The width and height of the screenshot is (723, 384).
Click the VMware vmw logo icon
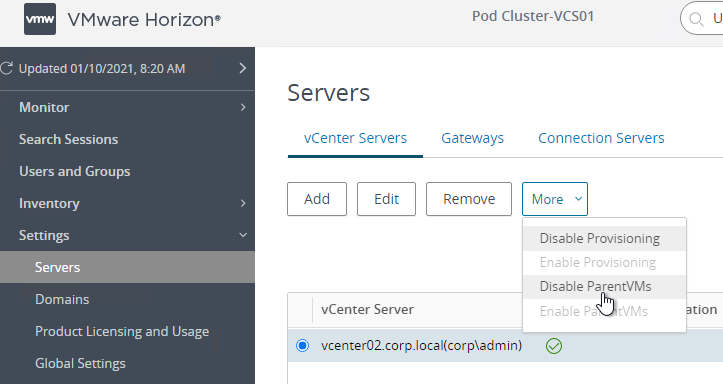(40, 19)
